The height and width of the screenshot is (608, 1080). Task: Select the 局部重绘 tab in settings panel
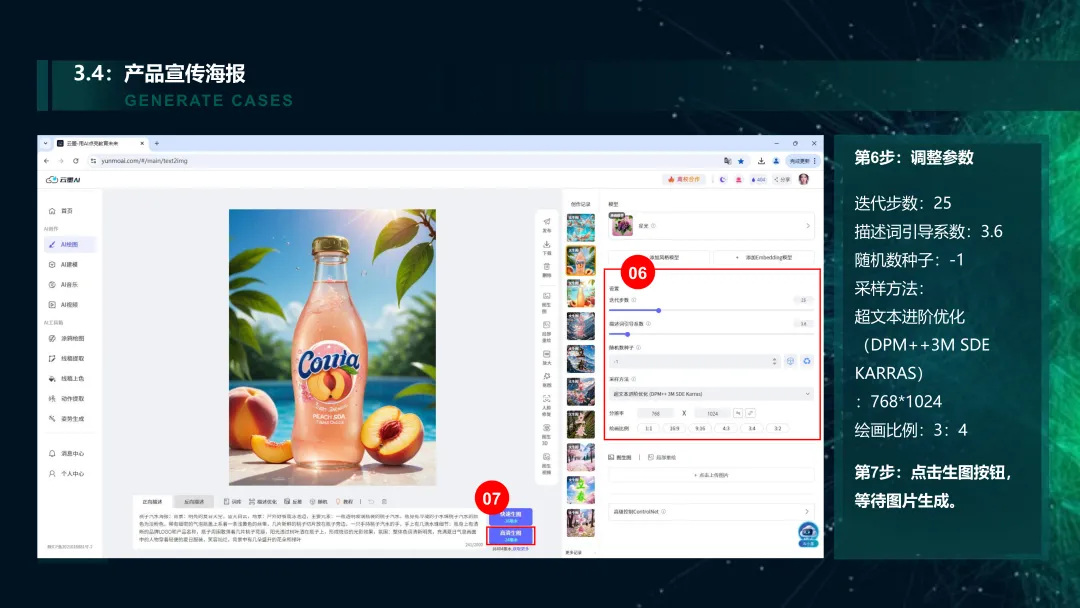tap(662, 457)
